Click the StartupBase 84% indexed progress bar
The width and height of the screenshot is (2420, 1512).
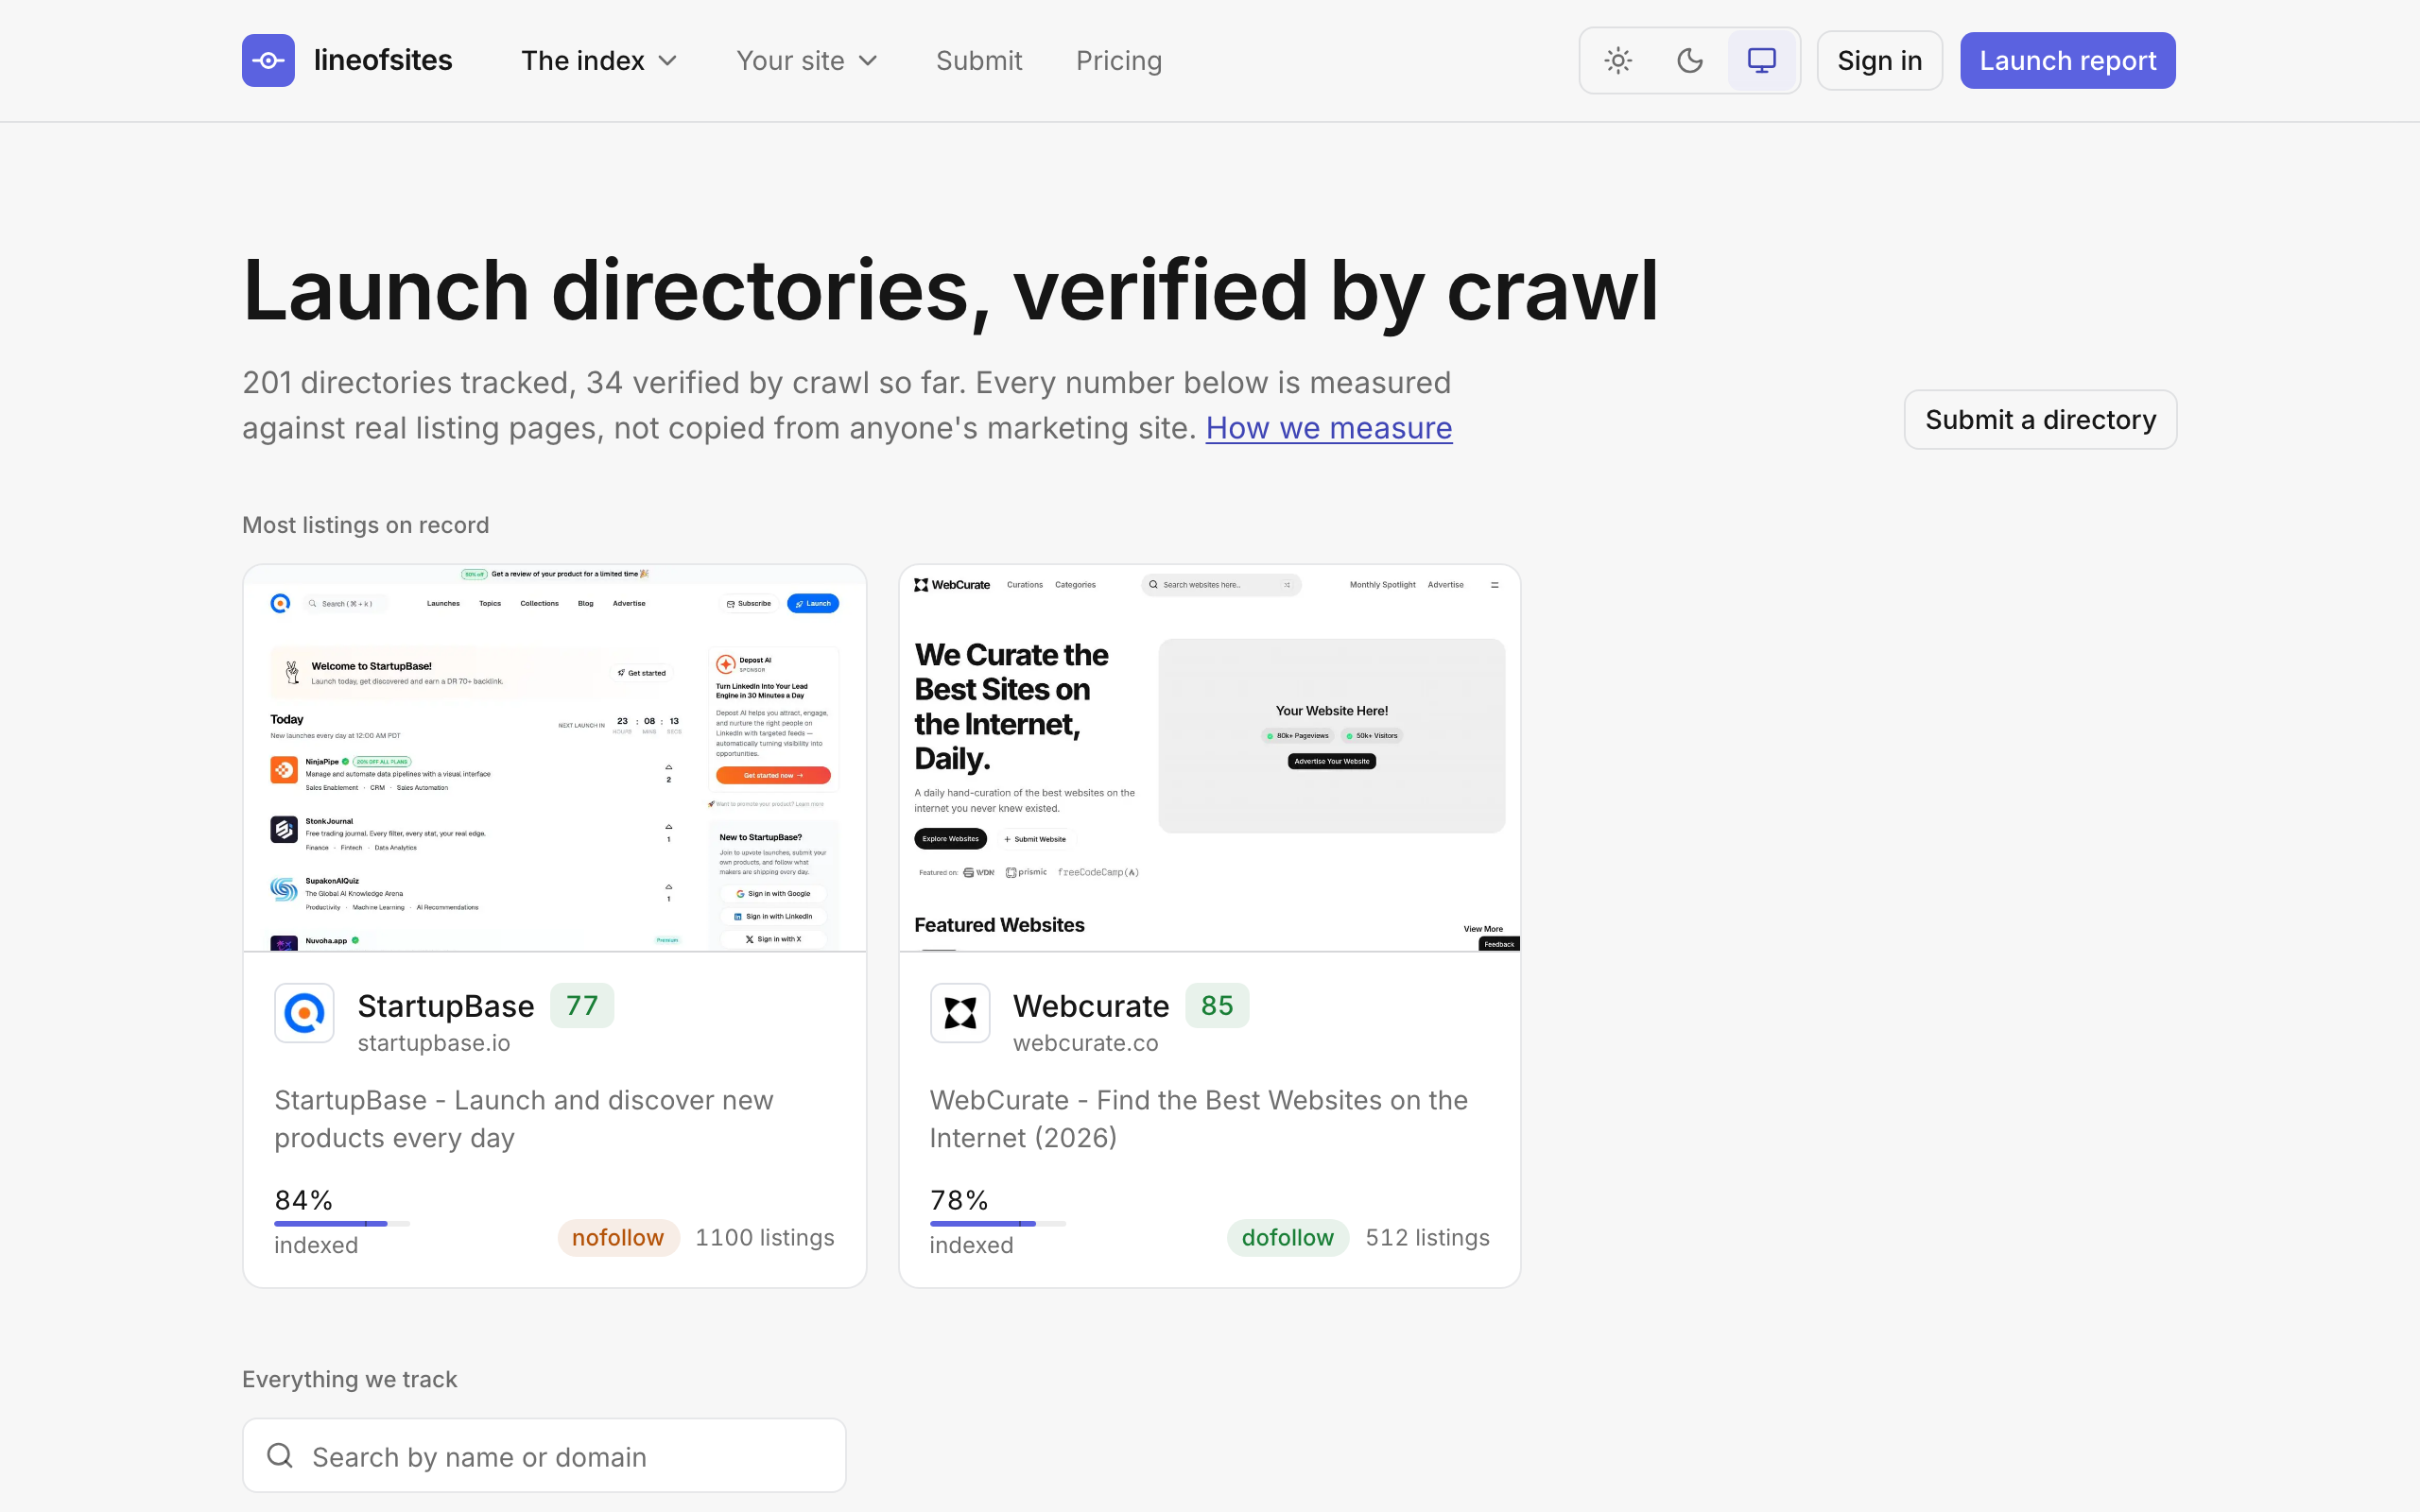tap(342, 1223)
